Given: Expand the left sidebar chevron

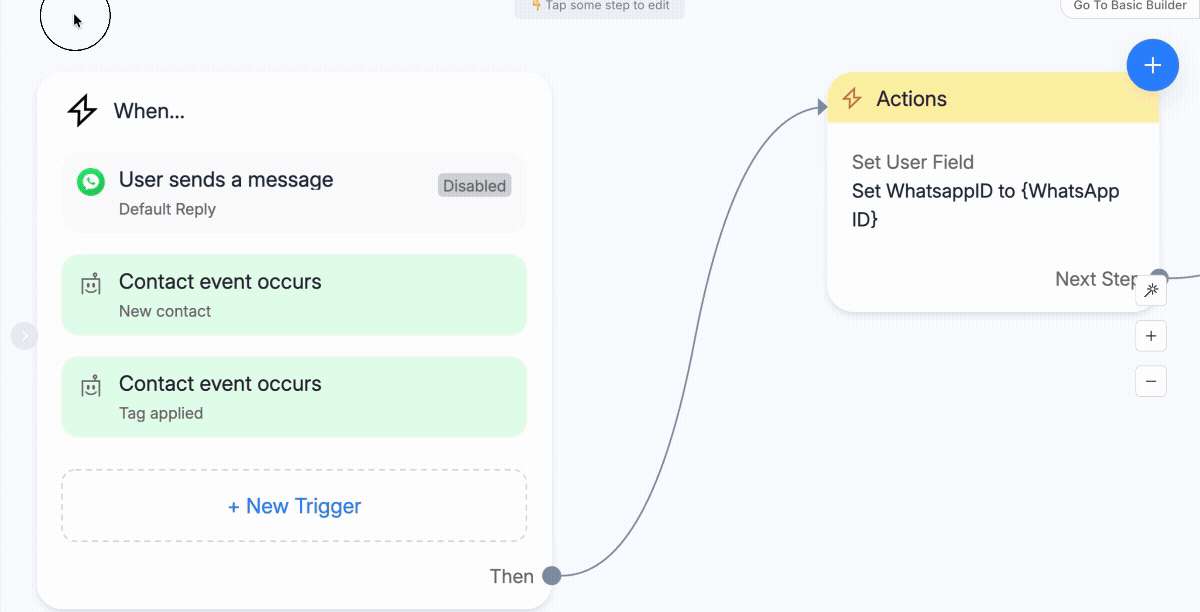Looking at the screenshot, I should coord(24,336).
